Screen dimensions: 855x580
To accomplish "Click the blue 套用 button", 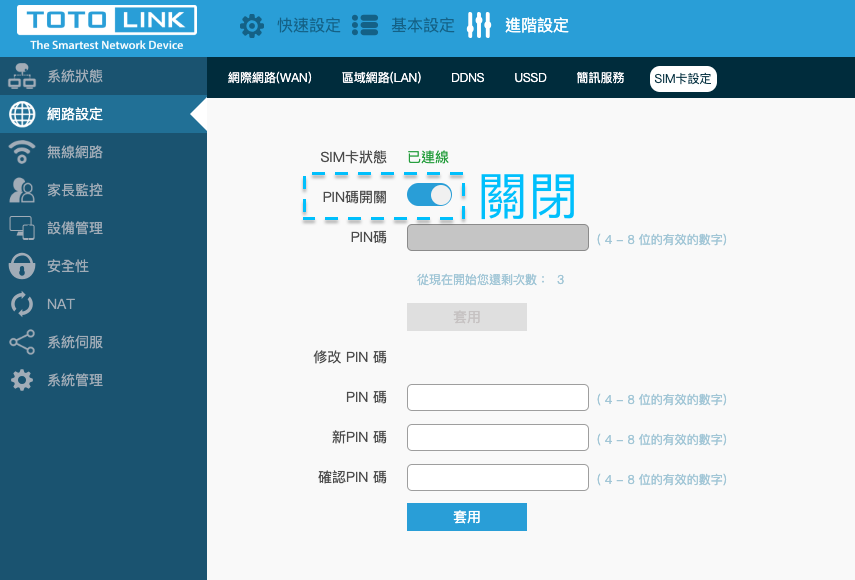I will coord(467,517).
